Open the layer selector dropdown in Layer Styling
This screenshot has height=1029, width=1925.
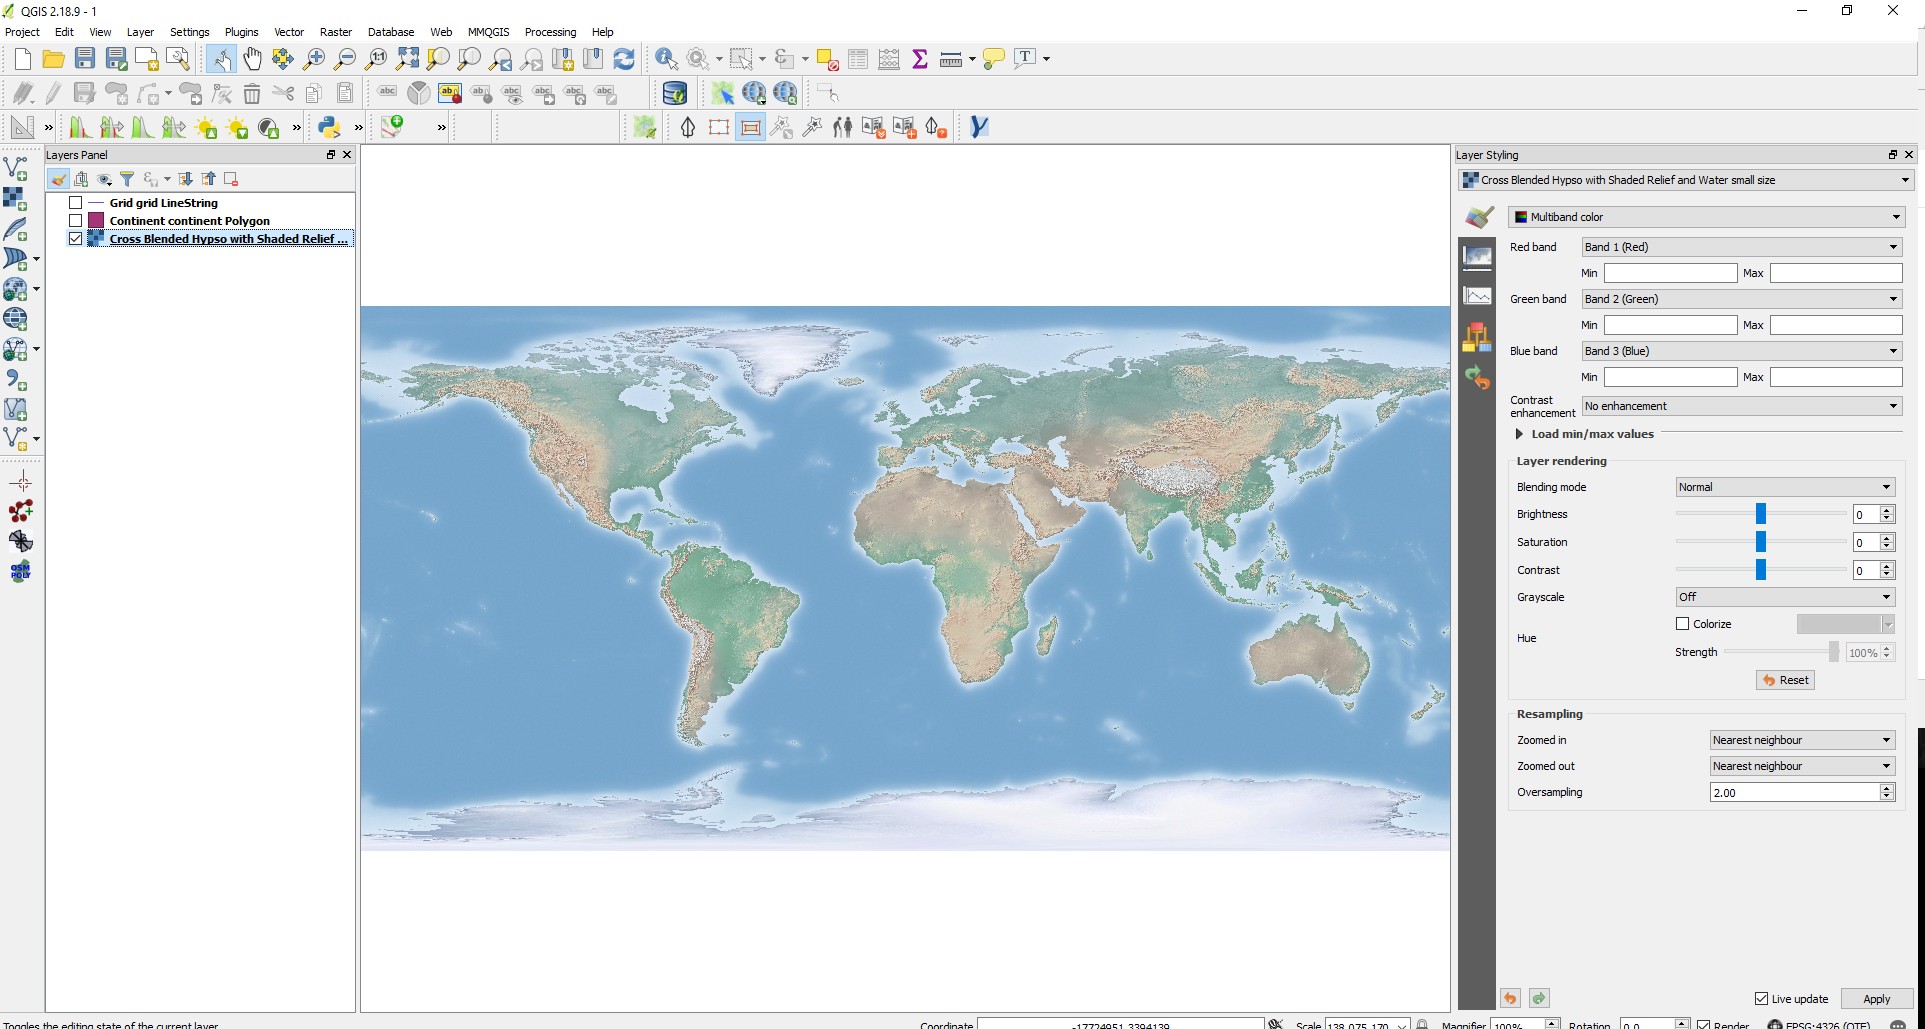pos(1686,180)
